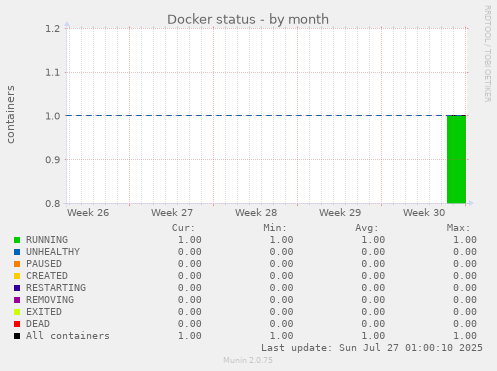Click the All containers Avg value 1.00

[x=373, y=336]
